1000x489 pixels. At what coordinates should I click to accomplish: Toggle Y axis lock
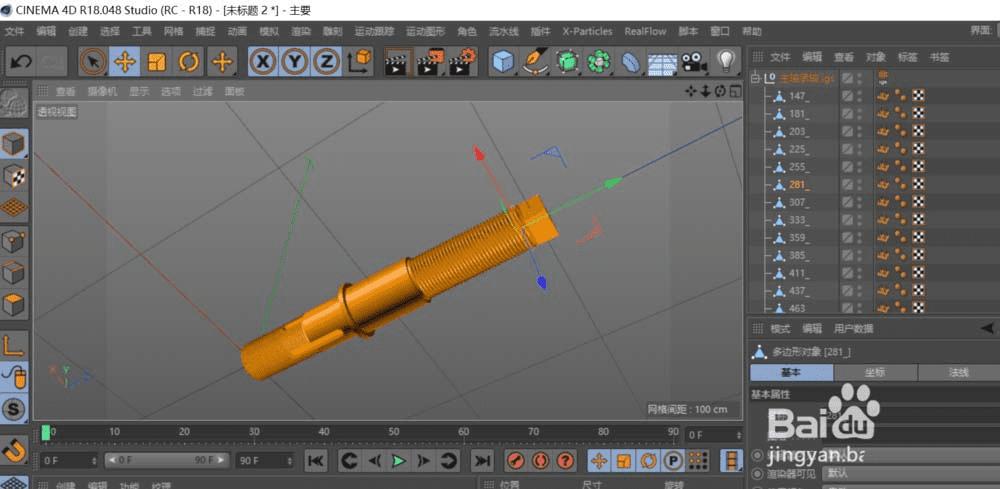295,62
